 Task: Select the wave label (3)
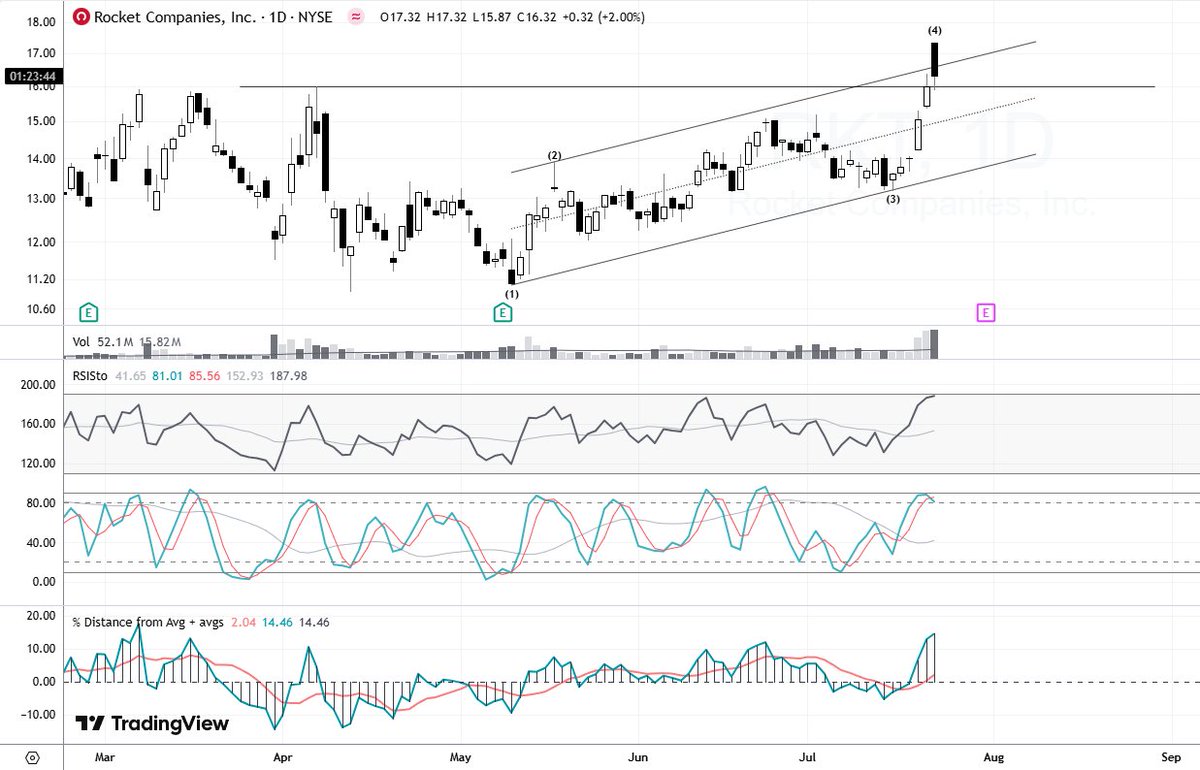point(893,199)
